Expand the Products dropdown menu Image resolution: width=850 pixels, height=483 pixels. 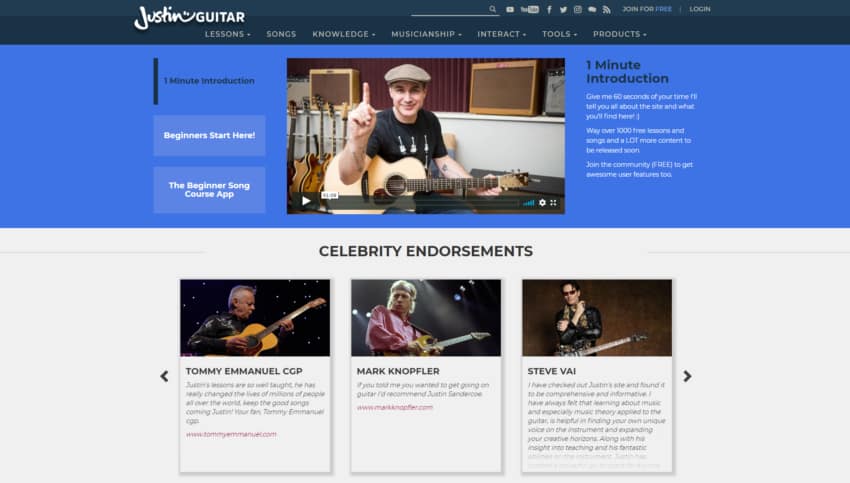(620, 34)
